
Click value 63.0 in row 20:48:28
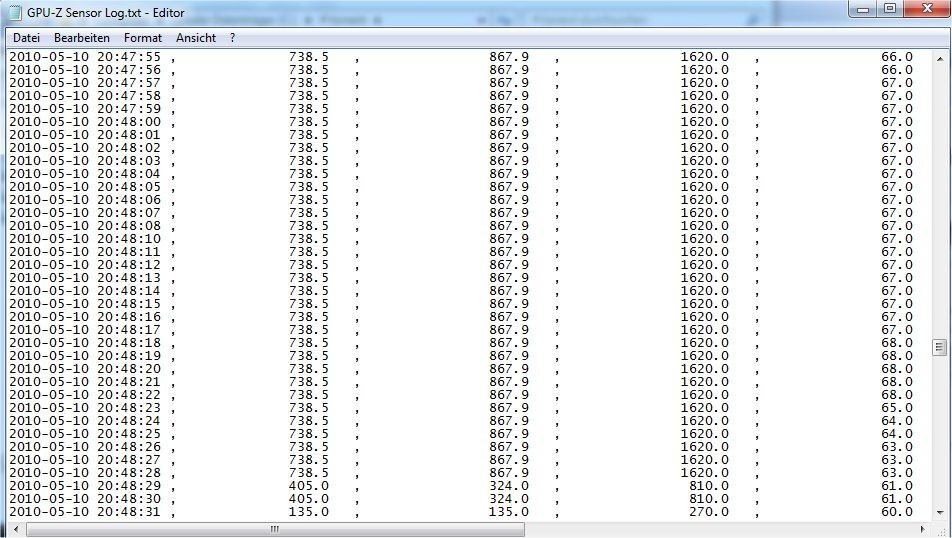click(897, 473)
